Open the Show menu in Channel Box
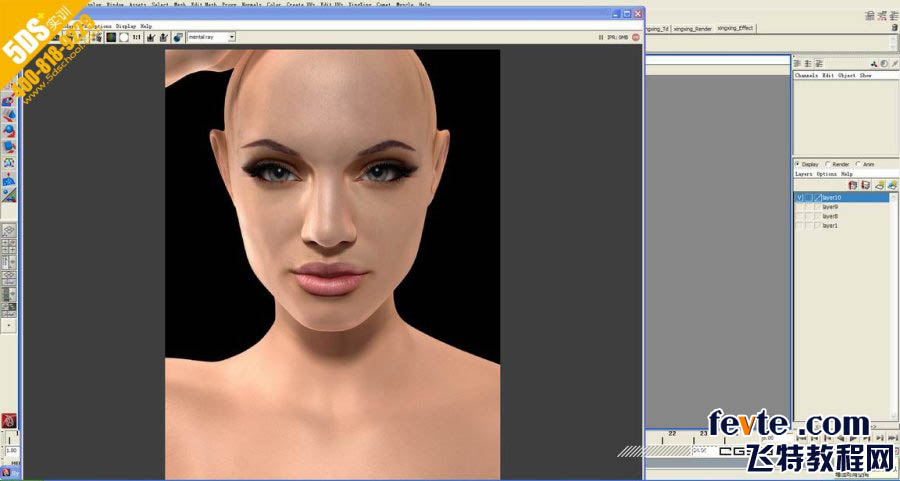The image size is (900, 481). pyautogui.click(x=865, y=75)
